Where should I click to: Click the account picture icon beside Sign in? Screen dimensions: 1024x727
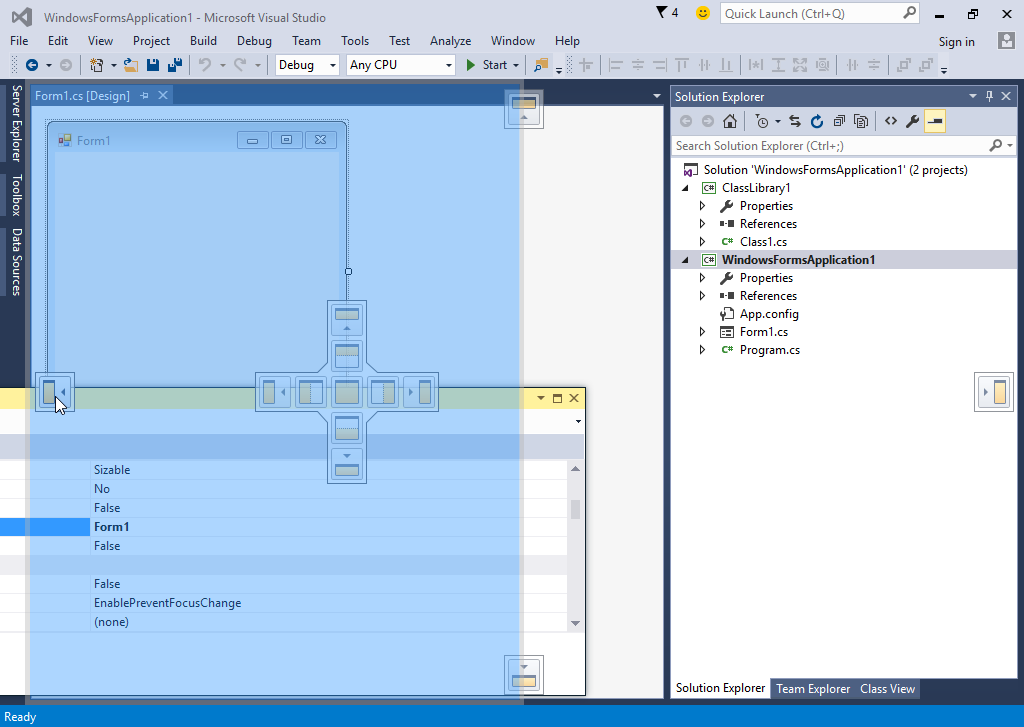(x=1006, y=40)
